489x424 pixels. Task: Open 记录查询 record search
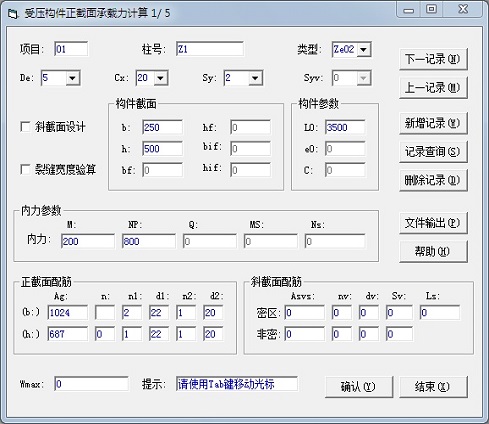click(x=433, y=152)
